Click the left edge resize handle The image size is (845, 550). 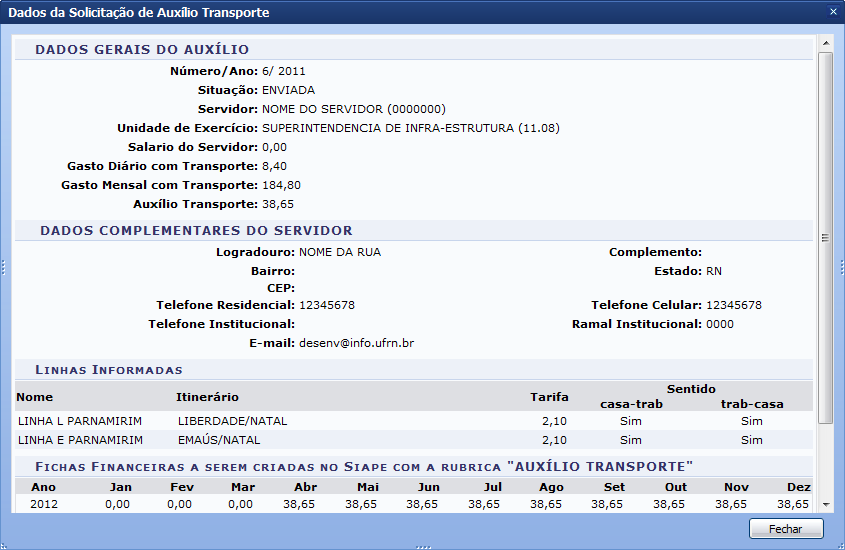pyautogui.click(x=3, y=266)
